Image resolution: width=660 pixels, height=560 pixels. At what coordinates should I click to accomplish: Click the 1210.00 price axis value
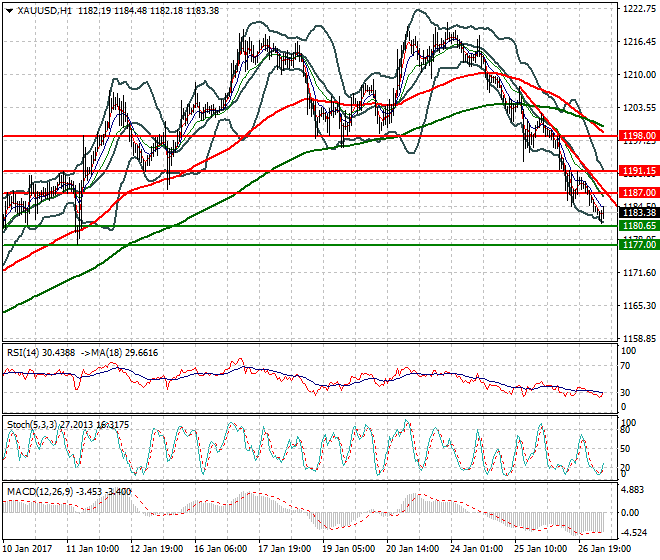tap(639, 75)
